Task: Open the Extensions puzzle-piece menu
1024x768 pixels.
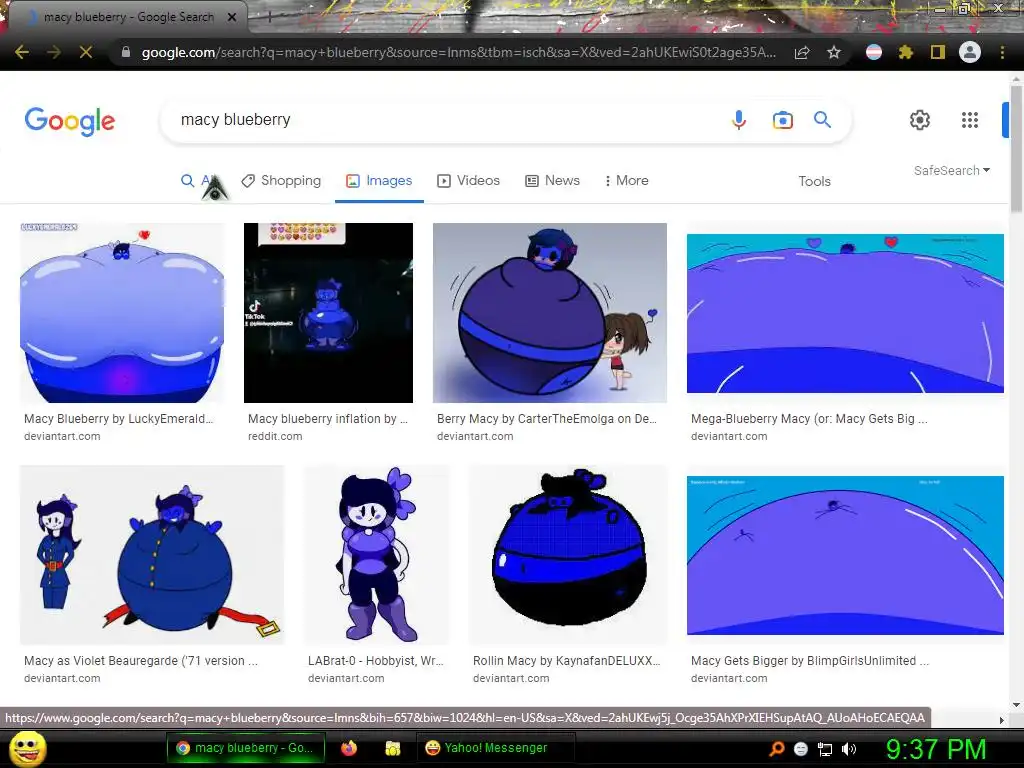Action: 905,52
